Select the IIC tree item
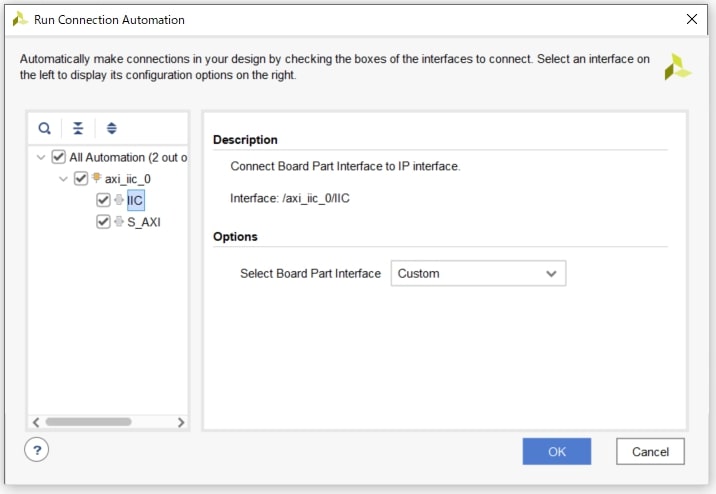 [x=135, y=200]
